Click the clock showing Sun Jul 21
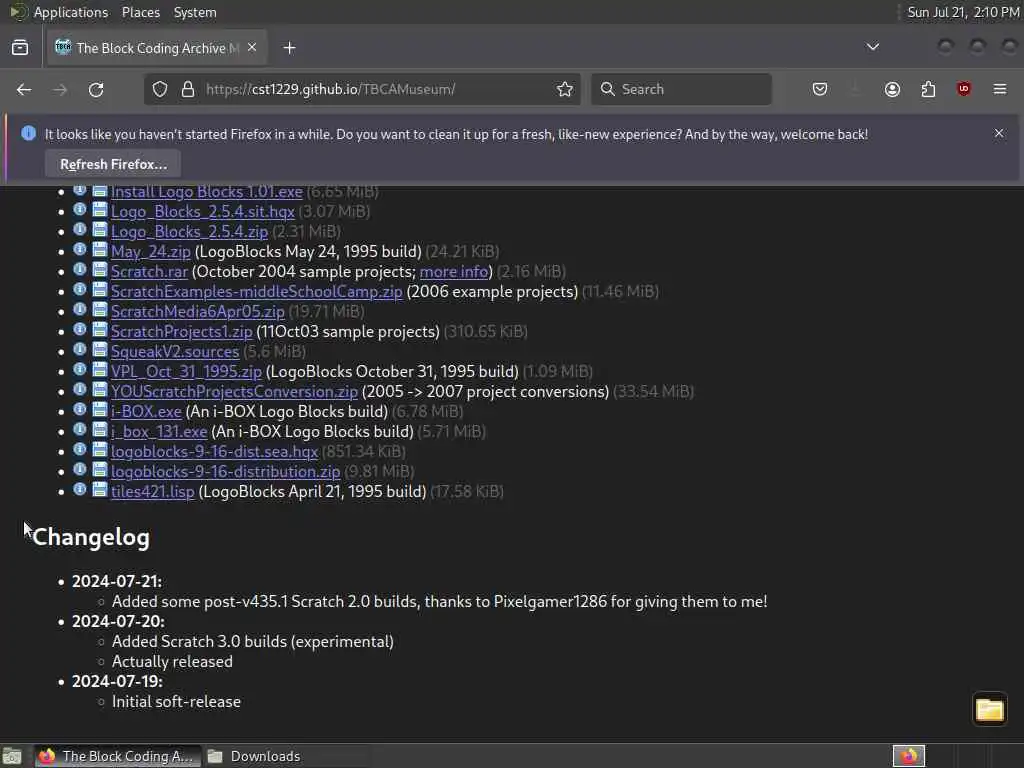 point(963,12)
